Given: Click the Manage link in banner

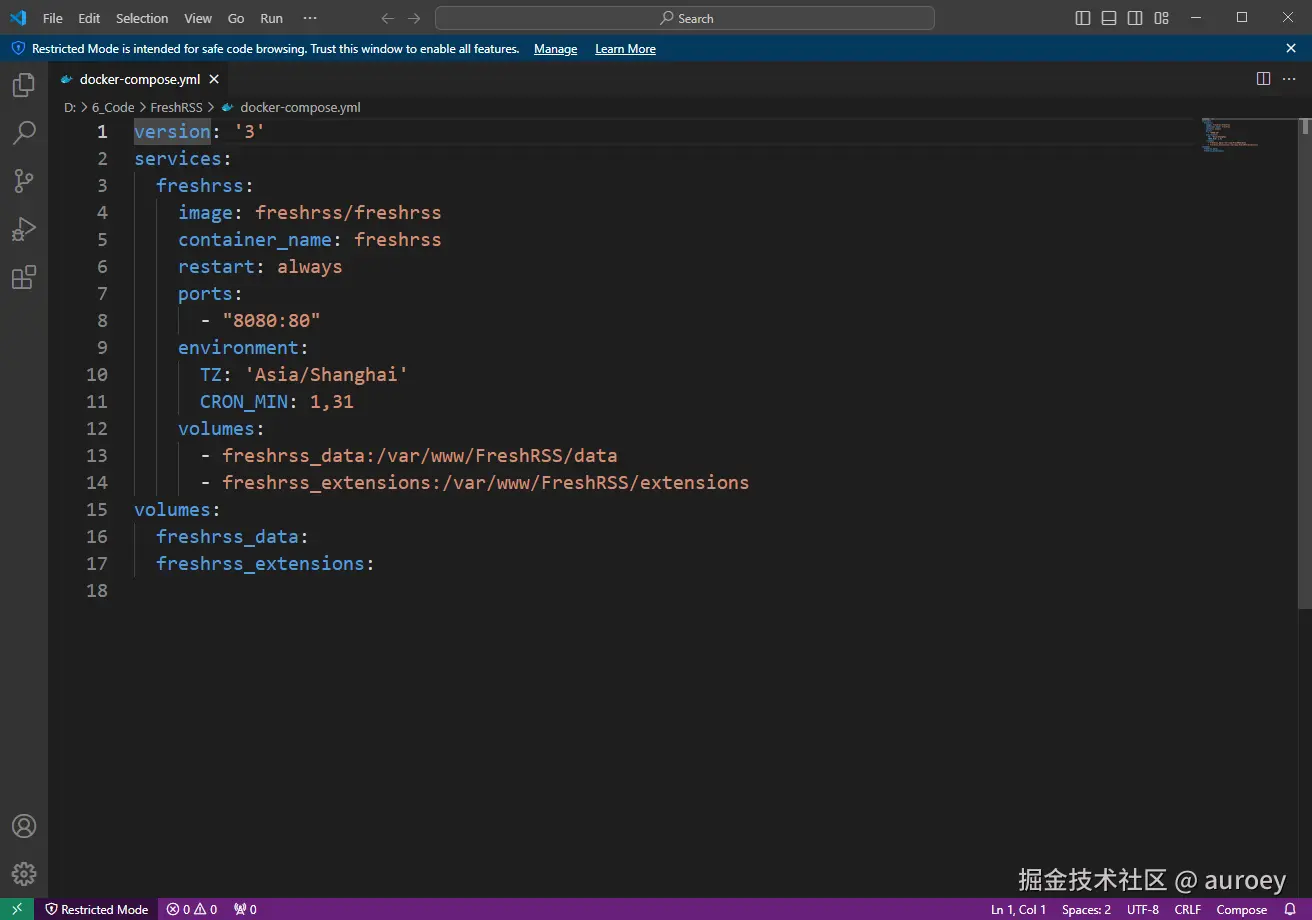Looking at the screenshot, I should (x=555, y=49).
